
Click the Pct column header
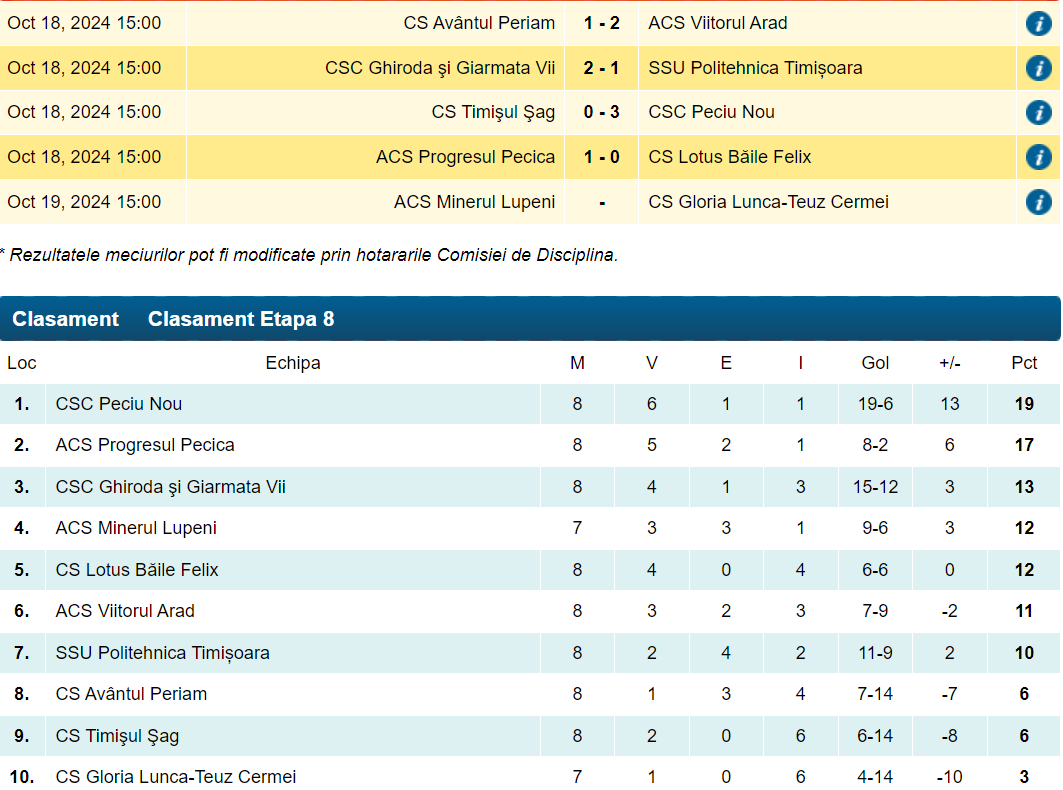click(1024, 363)
